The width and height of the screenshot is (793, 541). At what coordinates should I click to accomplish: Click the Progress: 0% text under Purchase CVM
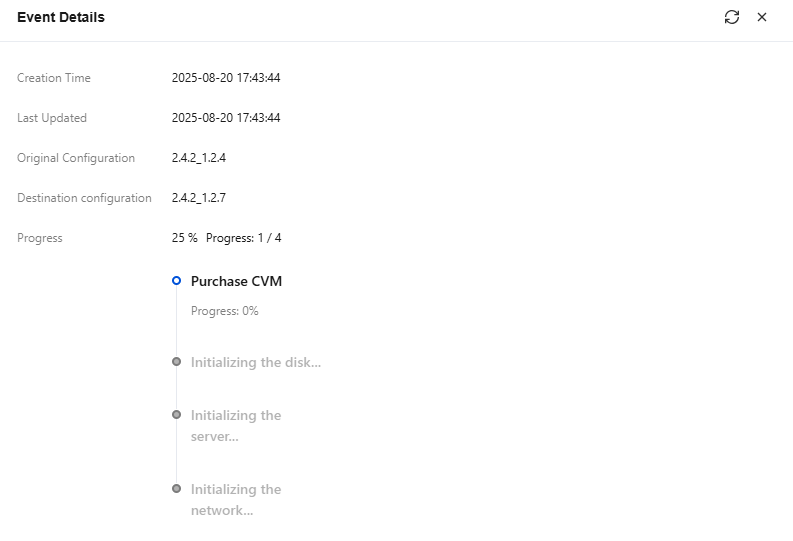[224, 311]
